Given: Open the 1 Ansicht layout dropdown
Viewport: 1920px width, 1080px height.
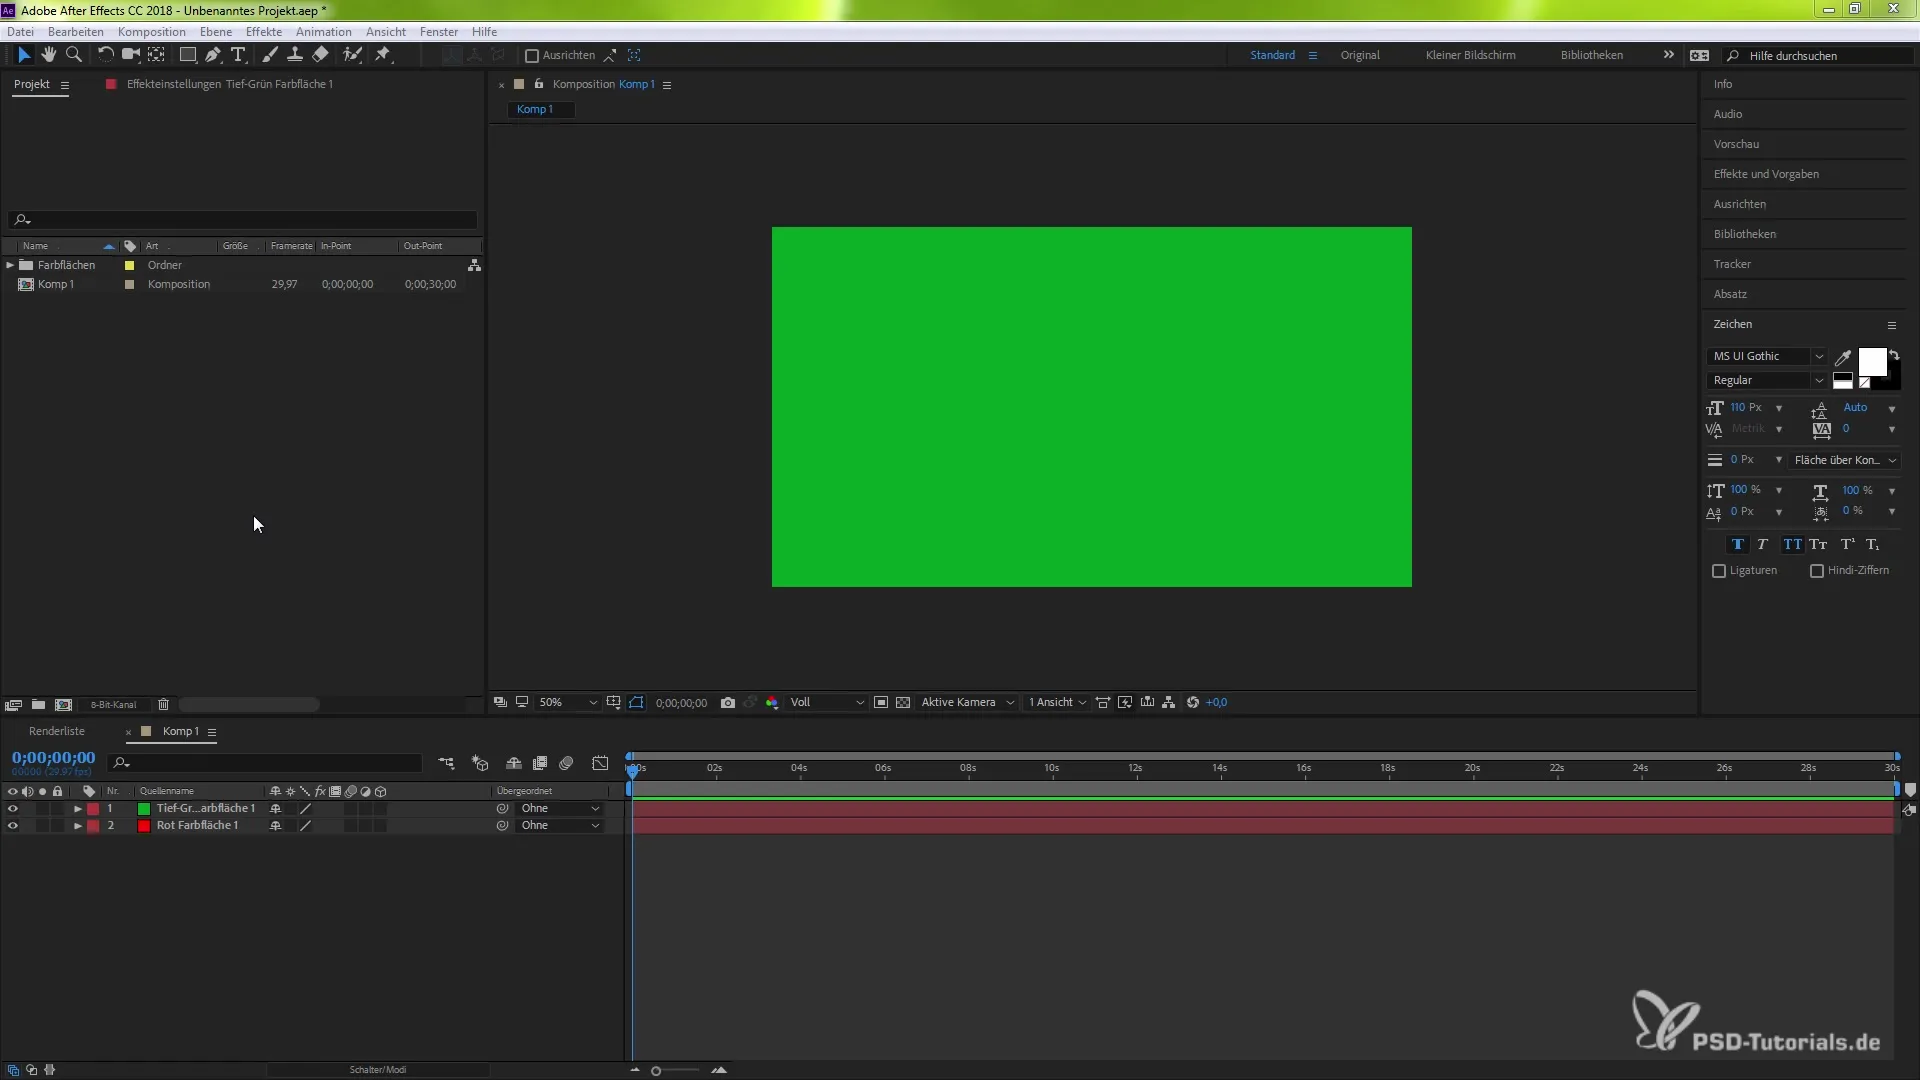Looking at the screenshot, I should [1057, 703].
